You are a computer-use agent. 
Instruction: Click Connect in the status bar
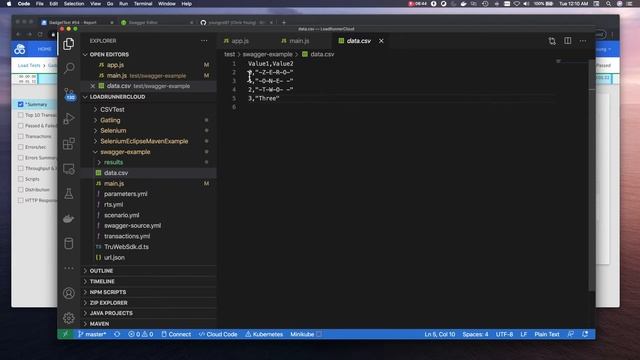(x=176, y=334)
